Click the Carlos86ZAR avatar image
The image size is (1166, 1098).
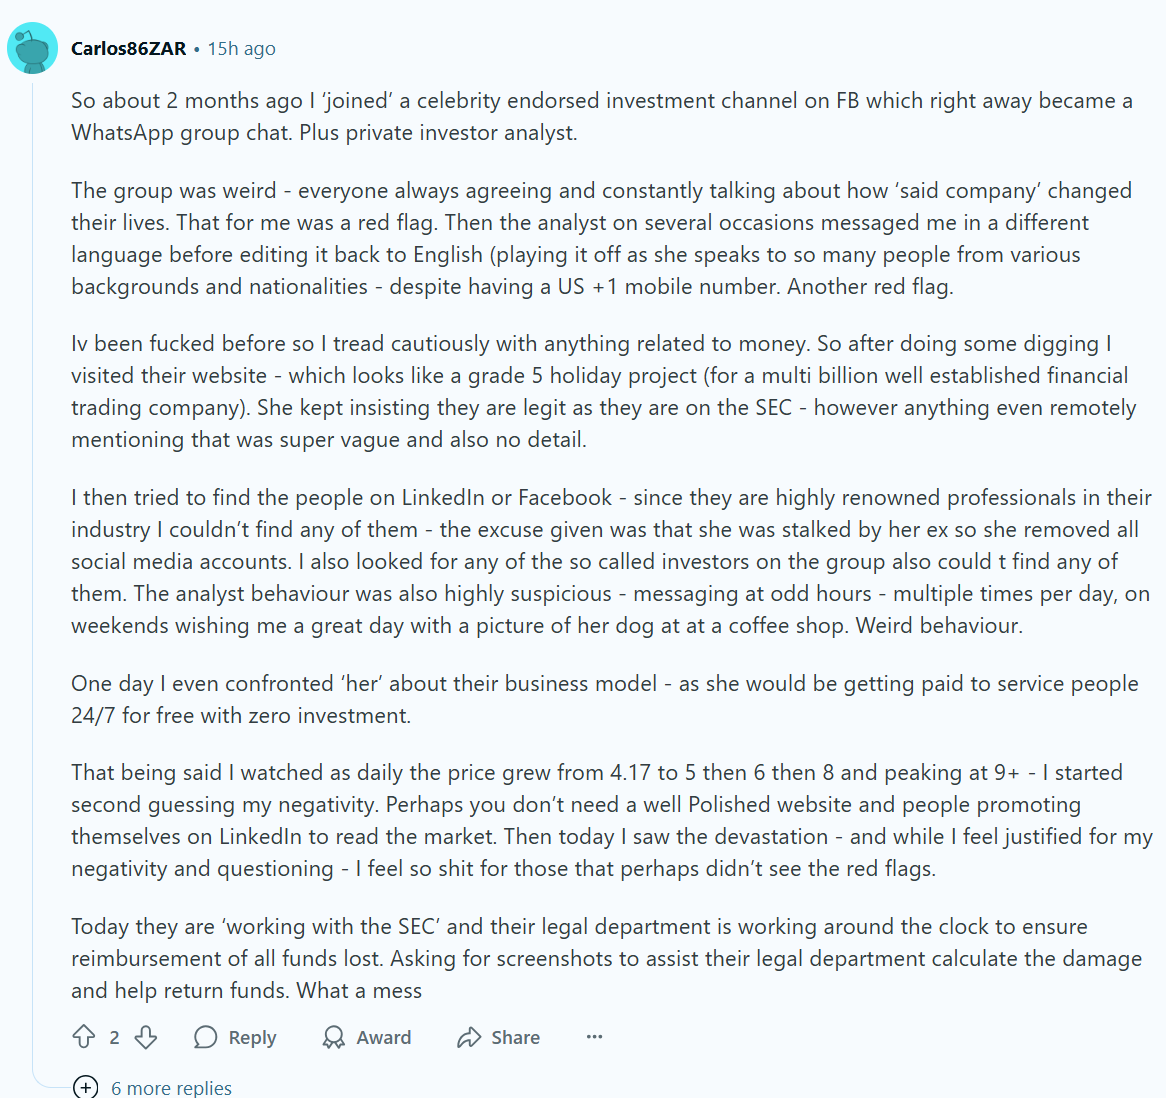pos(32,48)
